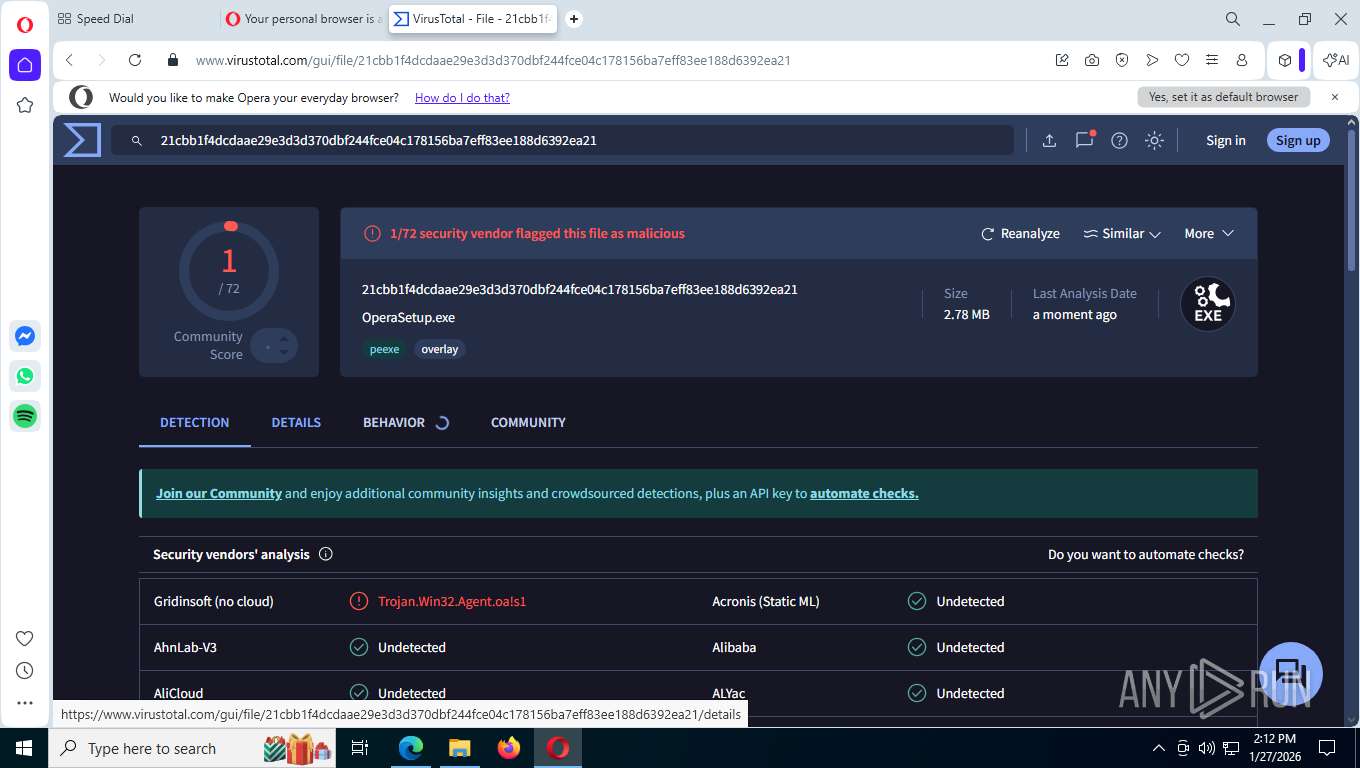Click the Gridinsoft (no cloud) vendor name
The image size is (1360, 768).
coord(214,601)
